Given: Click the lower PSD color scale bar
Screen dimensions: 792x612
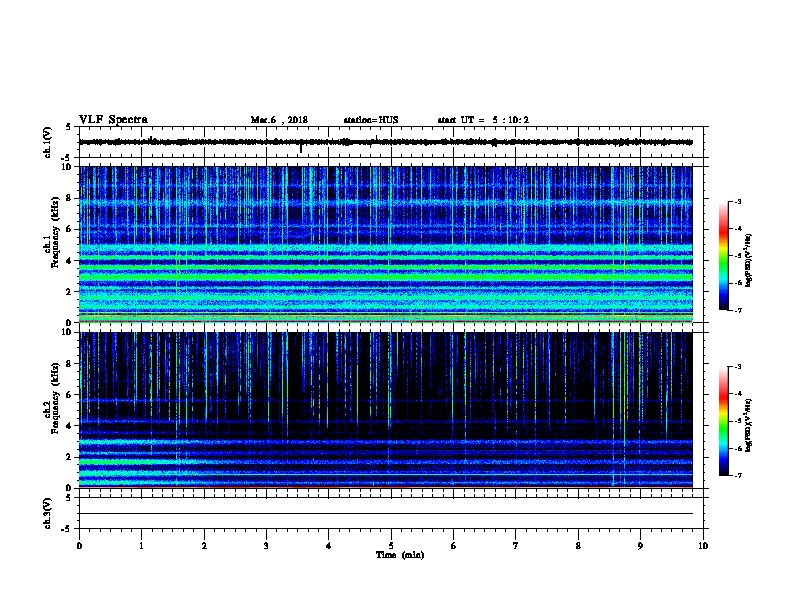Looking at the screenshot, I should [x=724, y=421].
